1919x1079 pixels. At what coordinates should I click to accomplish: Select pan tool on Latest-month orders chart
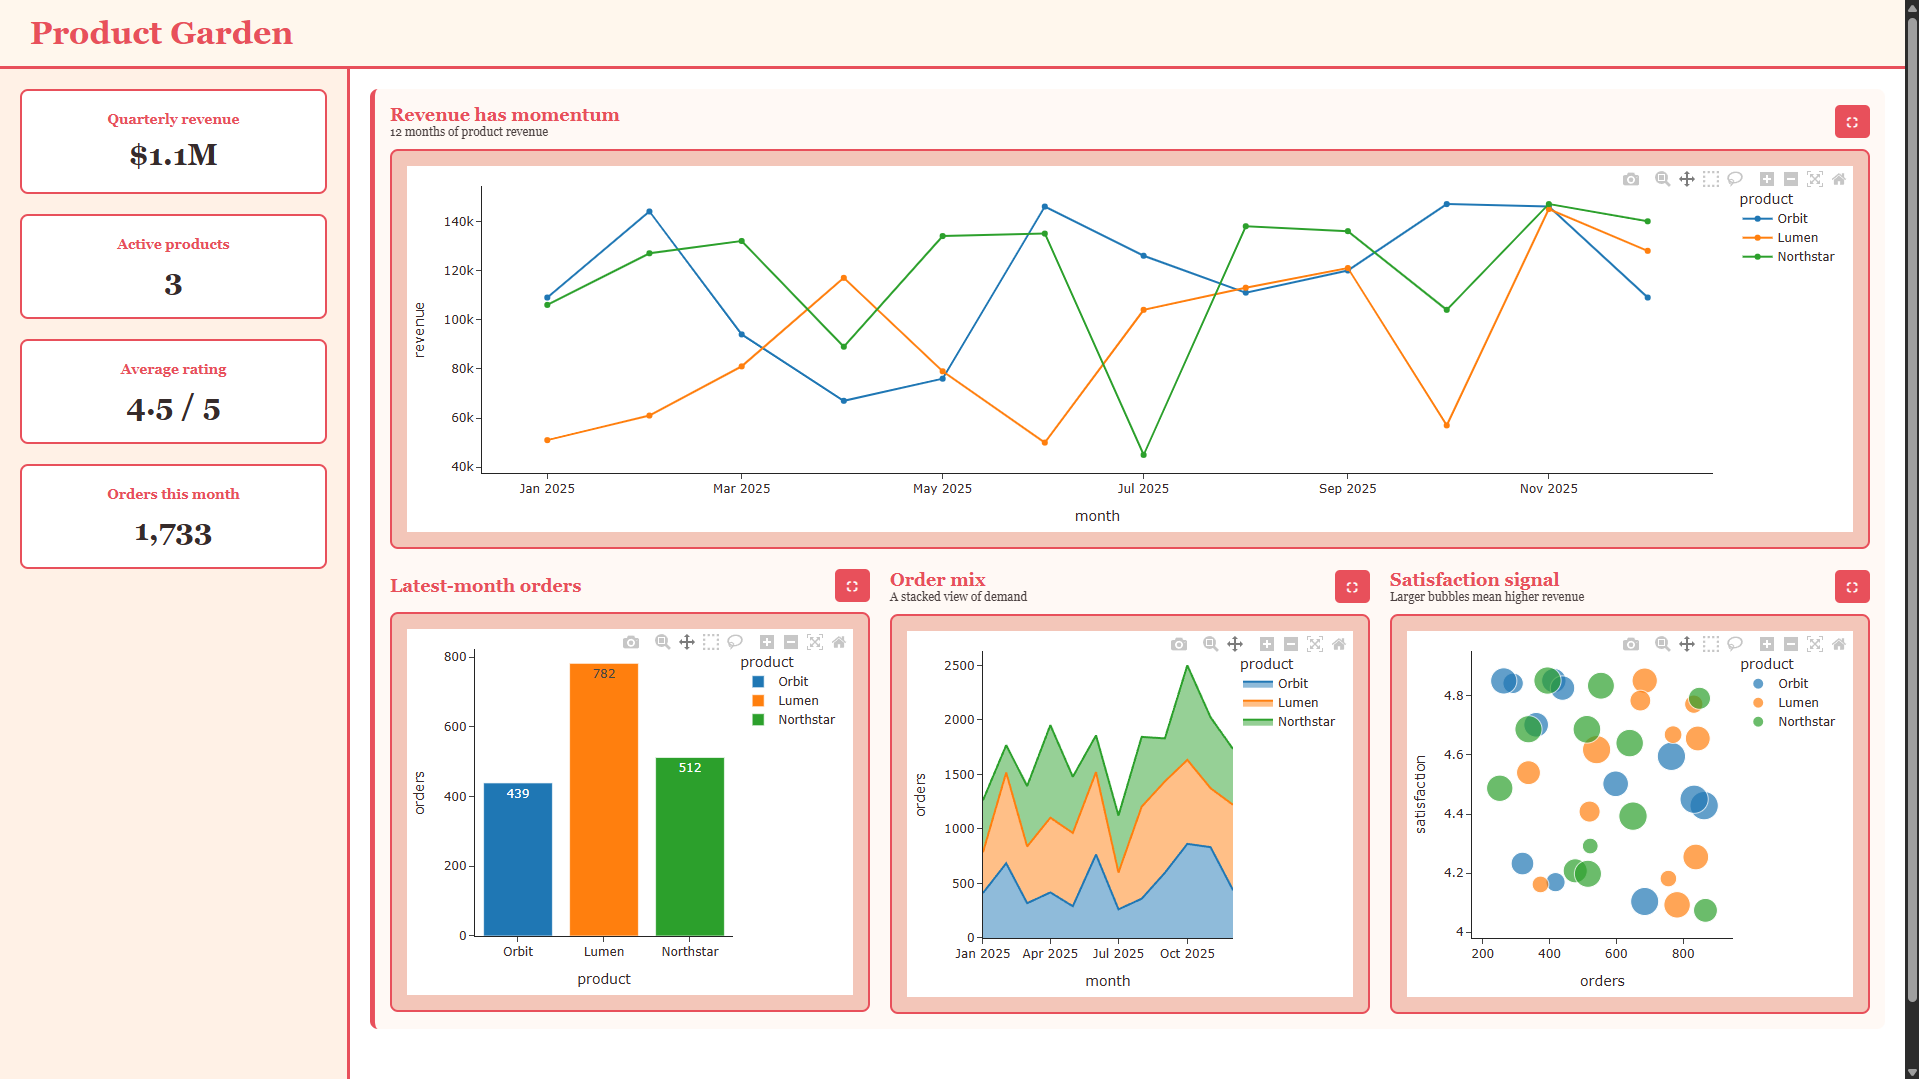[687, 642]
